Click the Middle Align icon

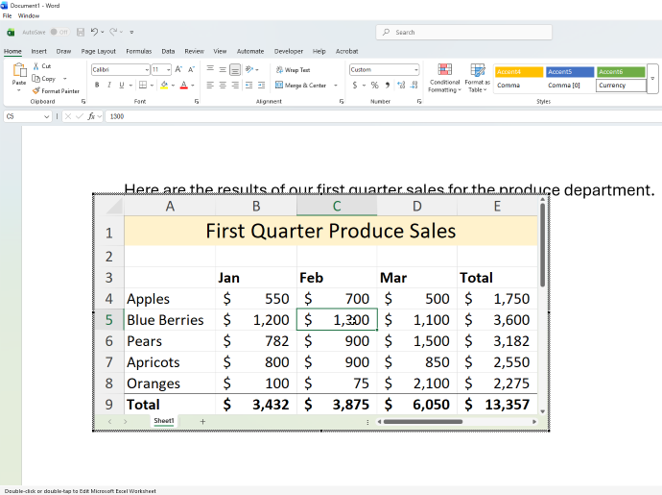click(222, 69)
